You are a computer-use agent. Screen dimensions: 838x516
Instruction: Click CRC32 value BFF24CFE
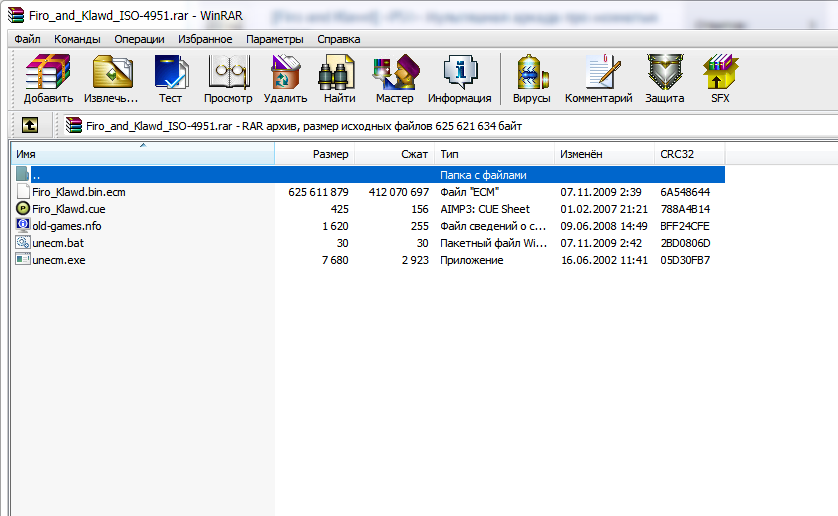coord(685,226)
